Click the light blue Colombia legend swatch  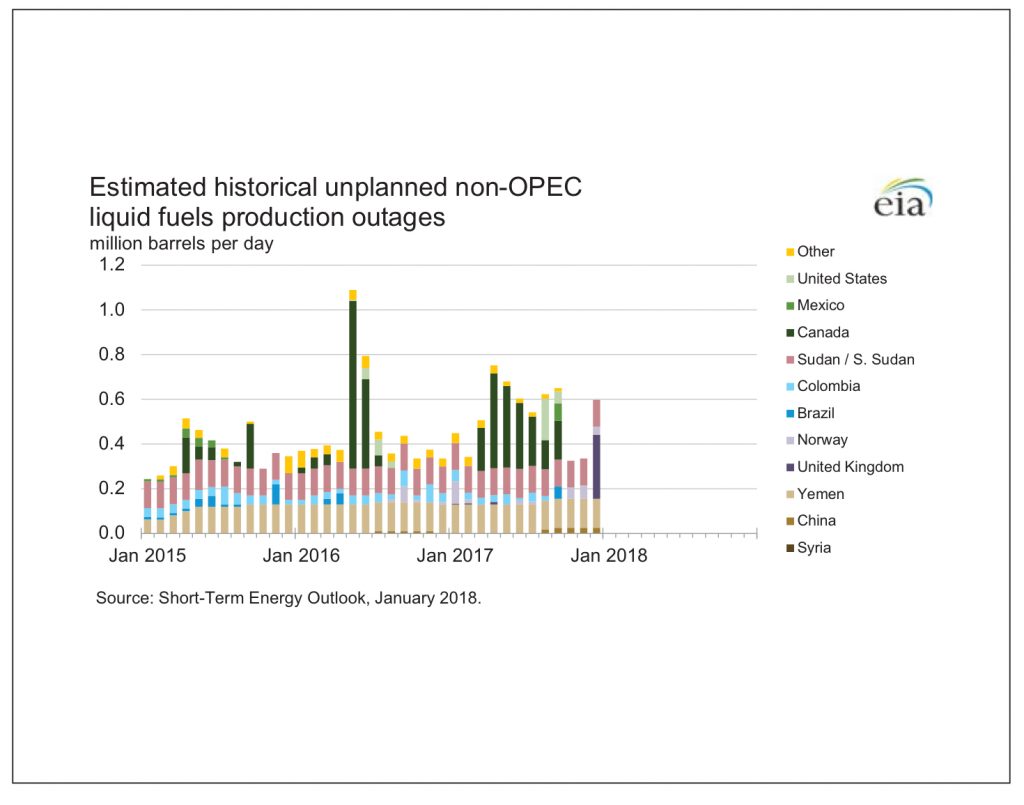click(789, 387)
